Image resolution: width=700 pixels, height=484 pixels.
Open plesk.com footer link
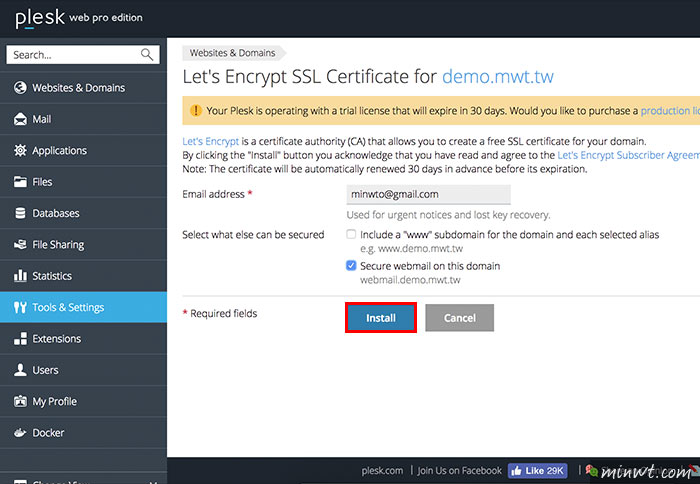(x=382, y=471)
